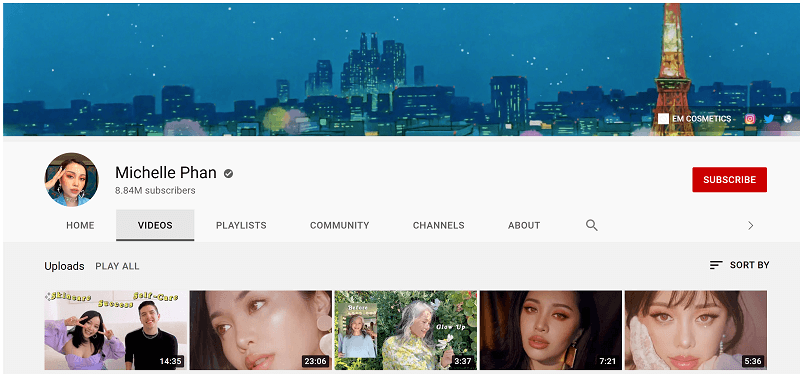800x374 pixels.
Task: Expand tabs with the right chevron arrow
Action: pyautogui.click(x=751, y=226)
